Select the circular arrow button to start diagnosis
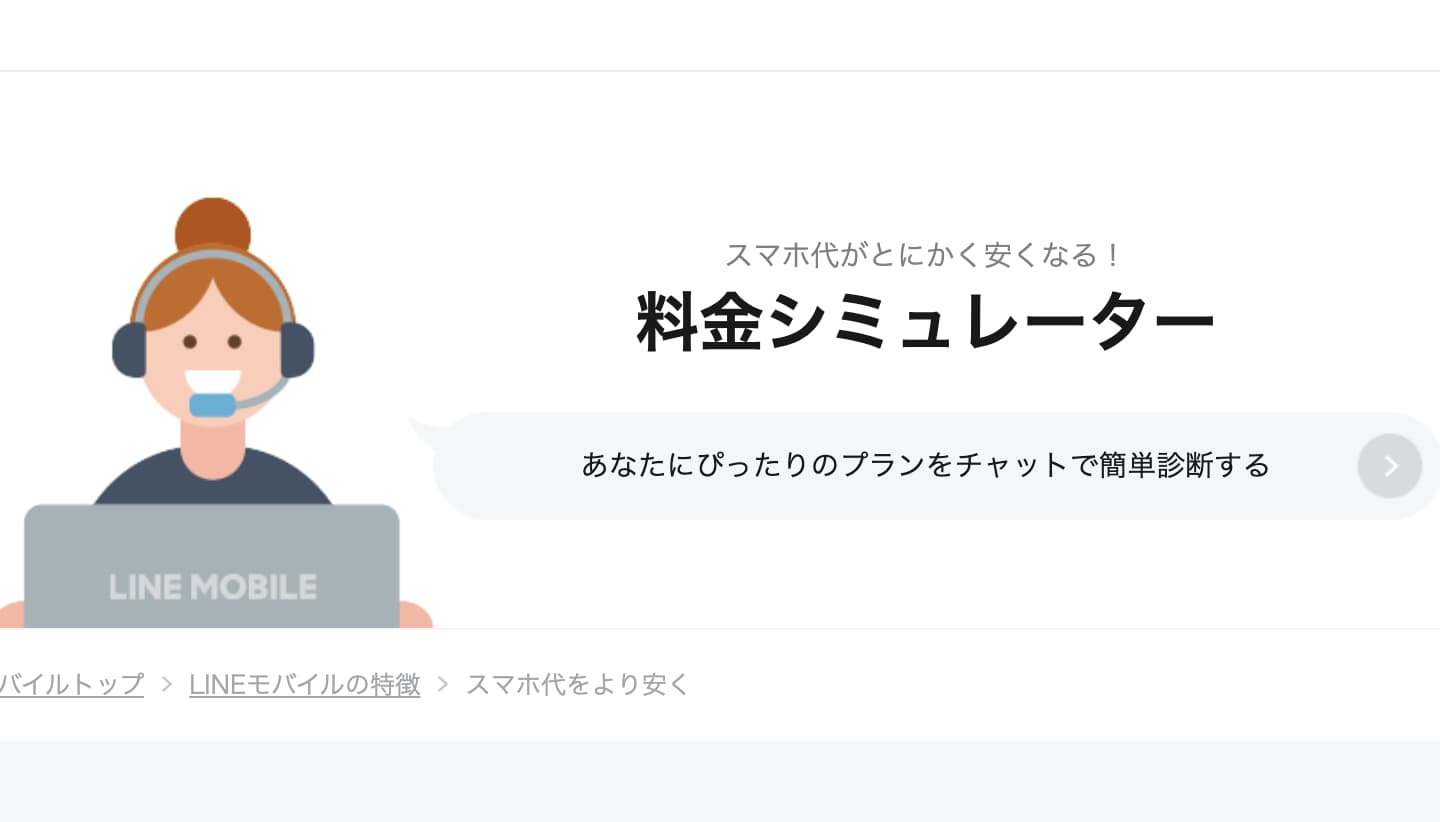1440x822 pixels. pos(1389,465)
